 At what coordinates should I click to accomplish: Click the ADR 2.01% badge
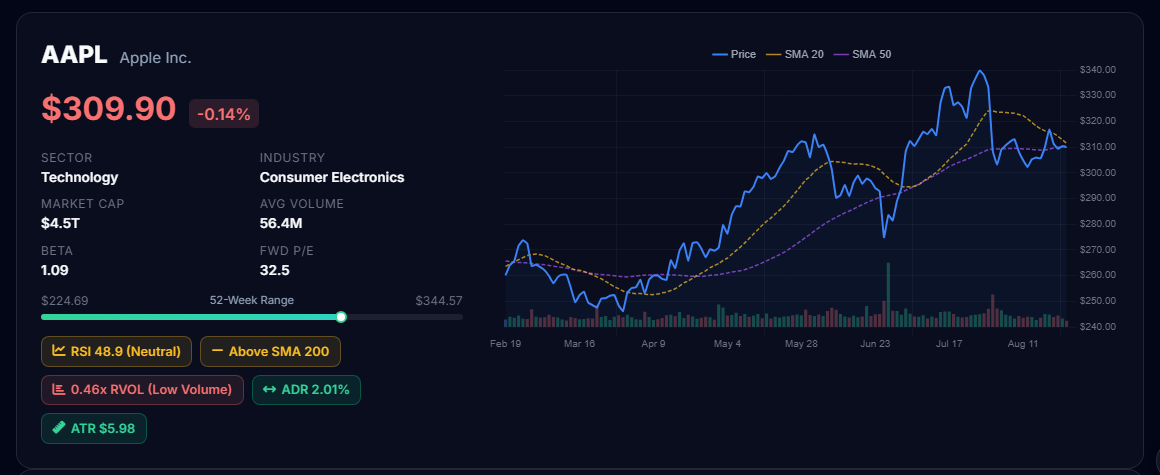click(306, 389)
